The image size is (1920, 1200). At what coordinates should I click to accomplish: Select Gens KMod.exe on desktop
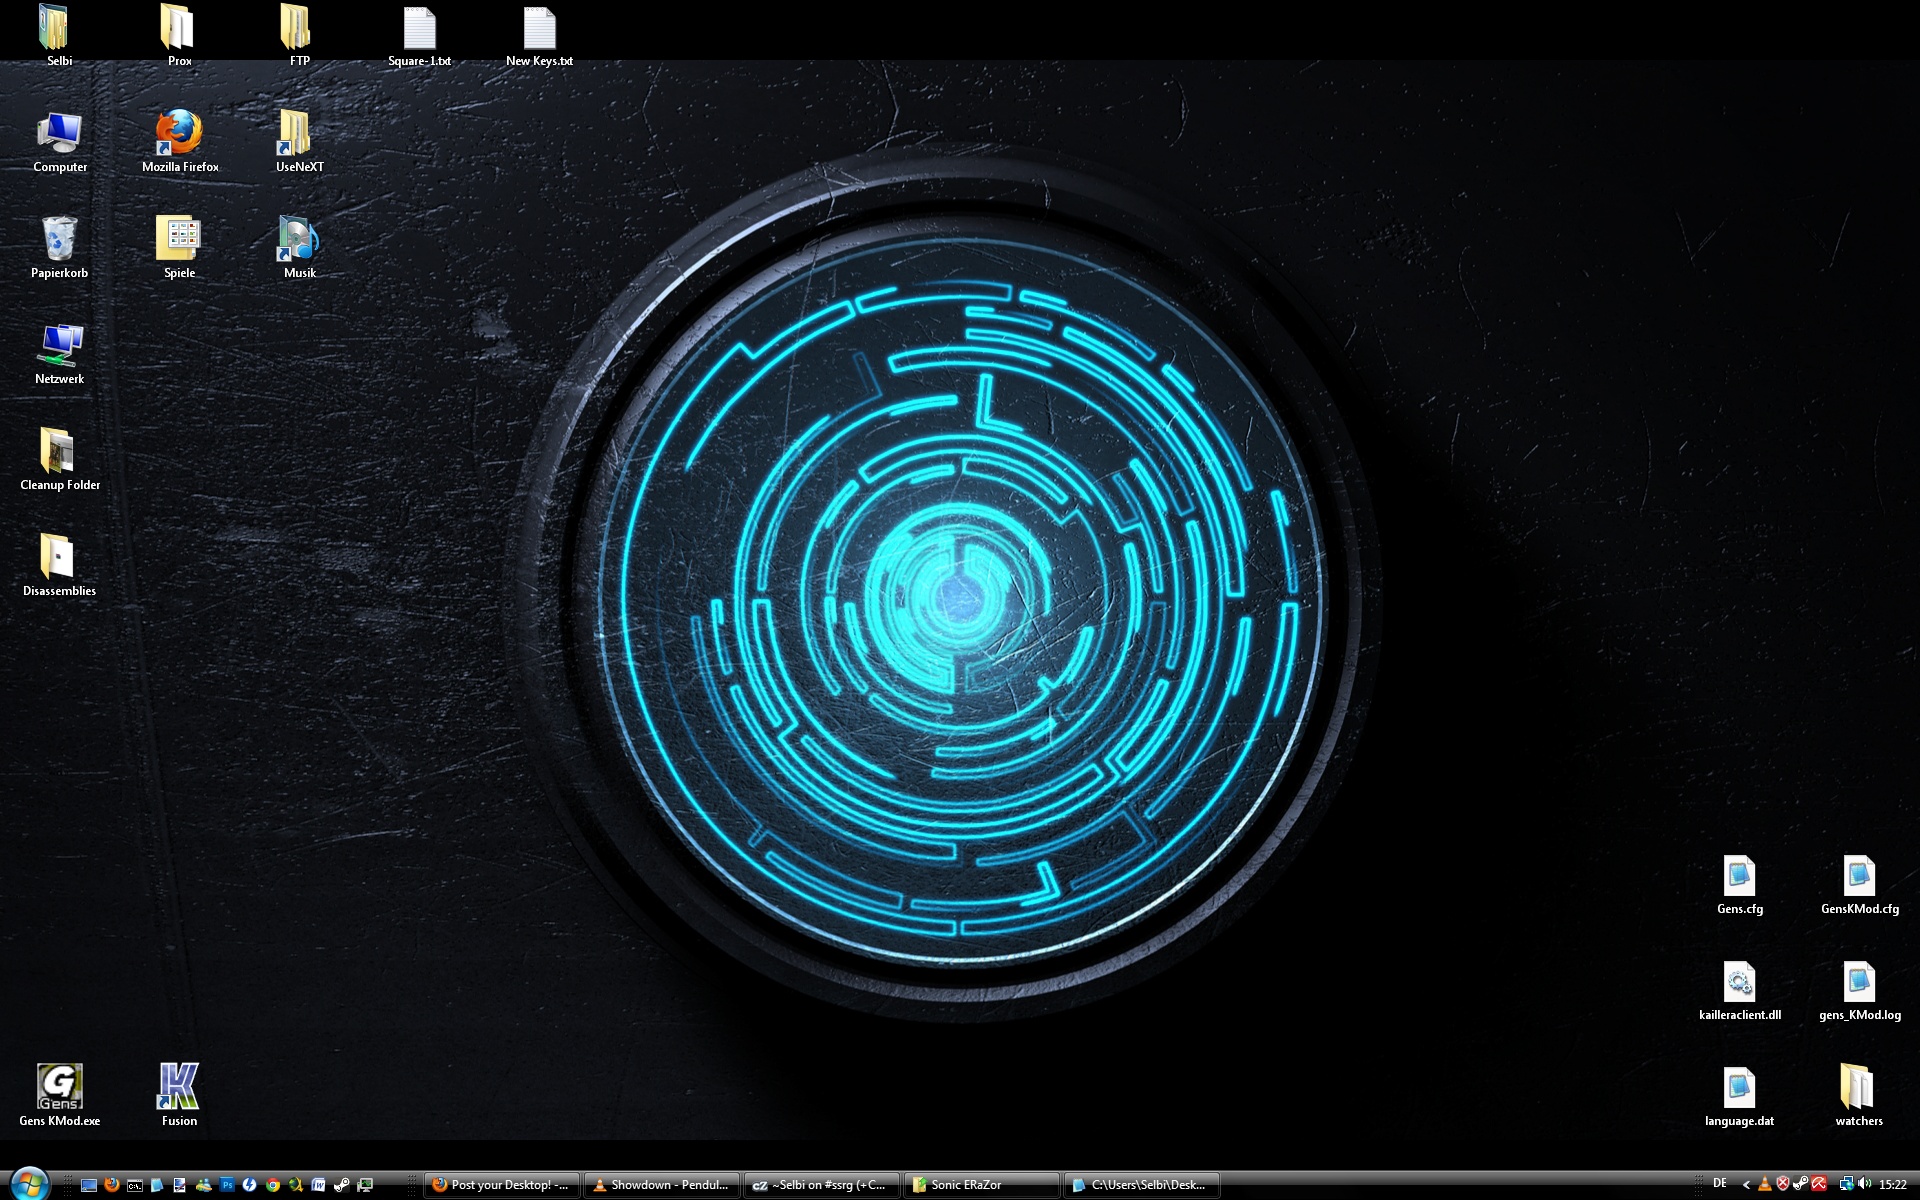(59, 1096)
